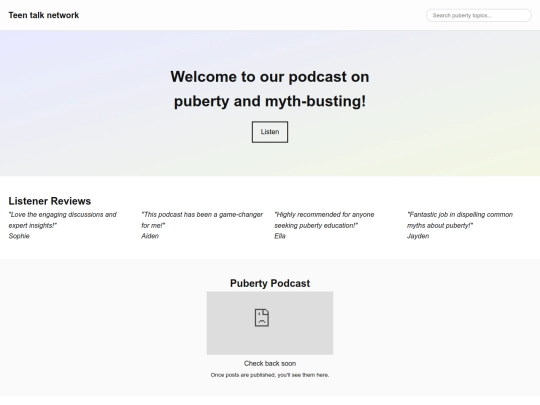Image resolution: width=540 pixels, height=405 pixels.
Task: Click the reviewer name Aiden
Action: pos(150,236)
